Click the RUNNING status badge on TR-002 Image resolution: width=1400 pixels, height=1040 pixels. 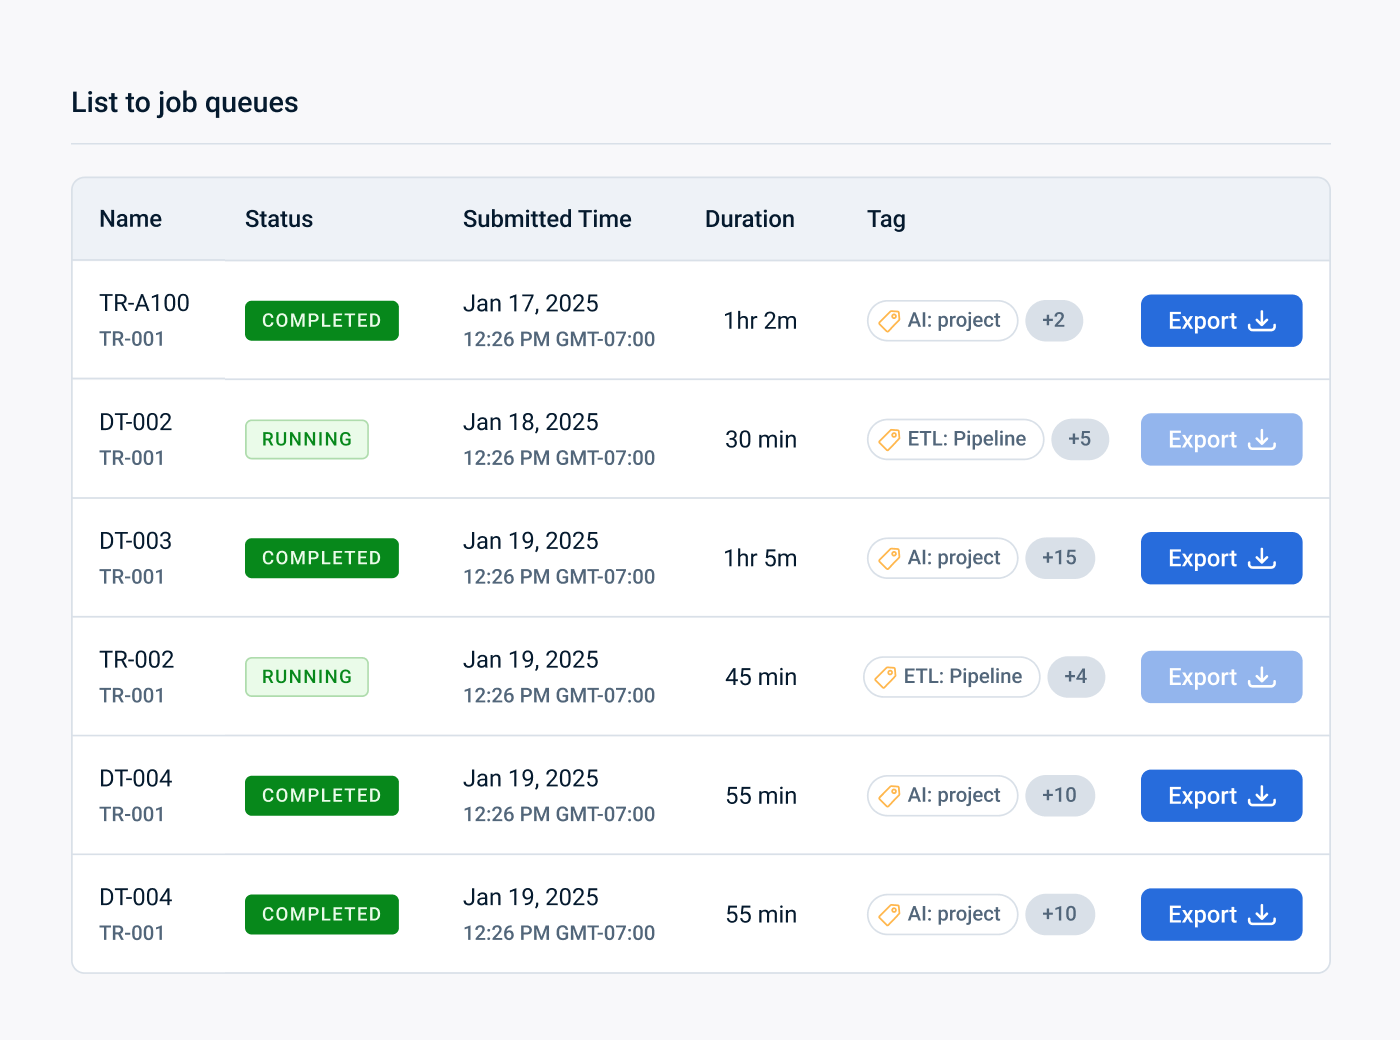click(x=307, y=676)
